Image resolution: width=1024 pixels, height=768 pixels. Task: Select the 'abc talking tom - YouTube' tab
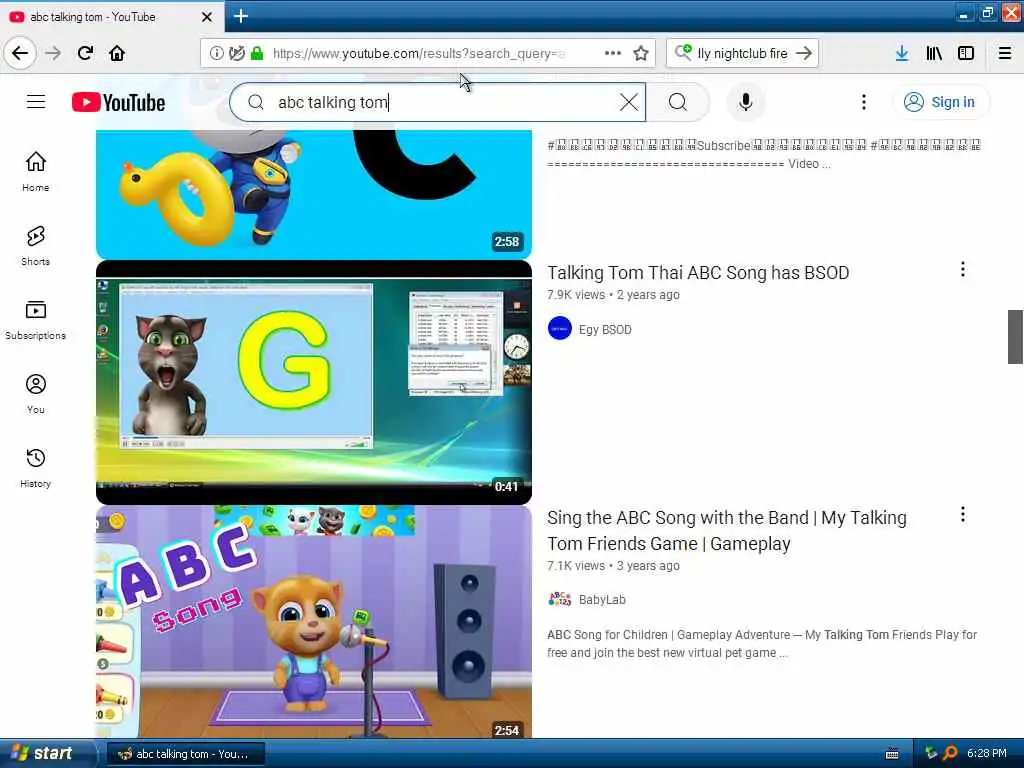[x=112, y=17]
